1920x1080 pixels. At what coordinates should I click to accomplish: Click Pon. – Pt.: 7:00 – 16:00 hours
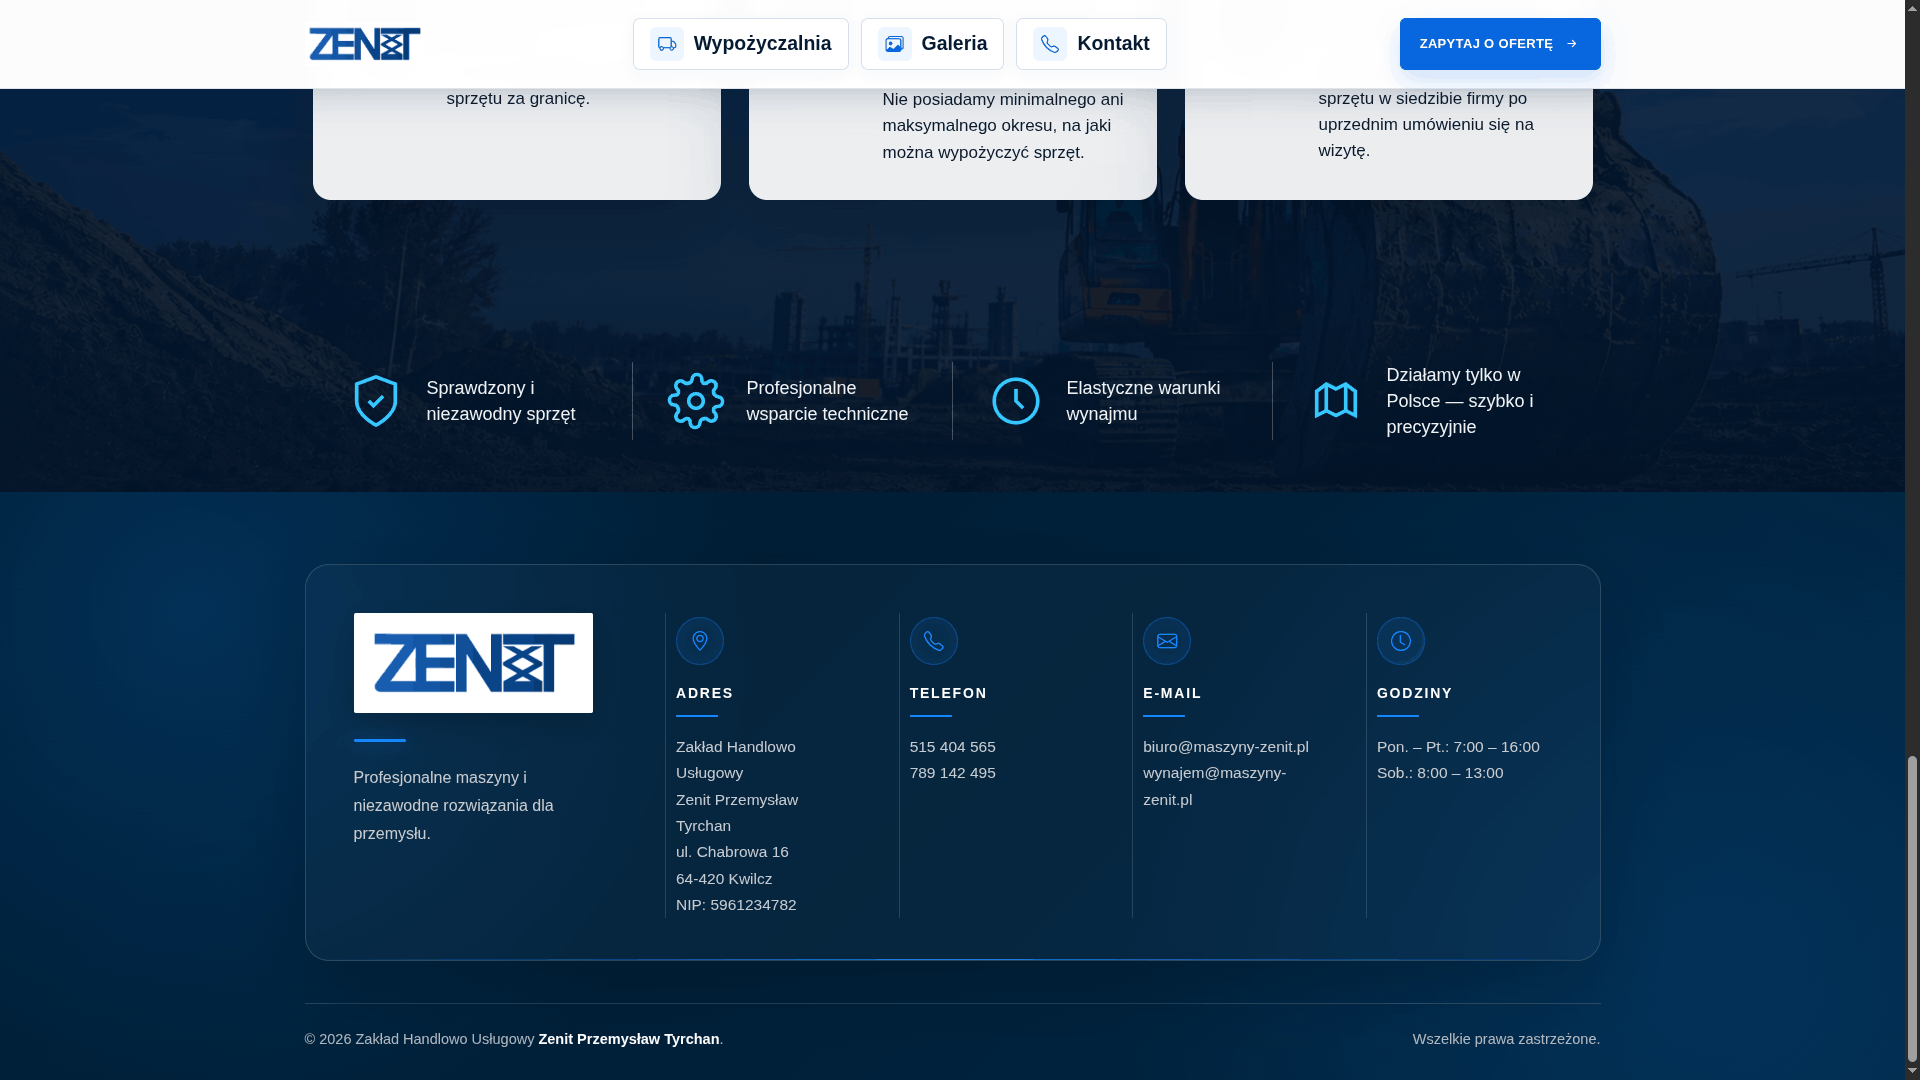pos(1459,747)
